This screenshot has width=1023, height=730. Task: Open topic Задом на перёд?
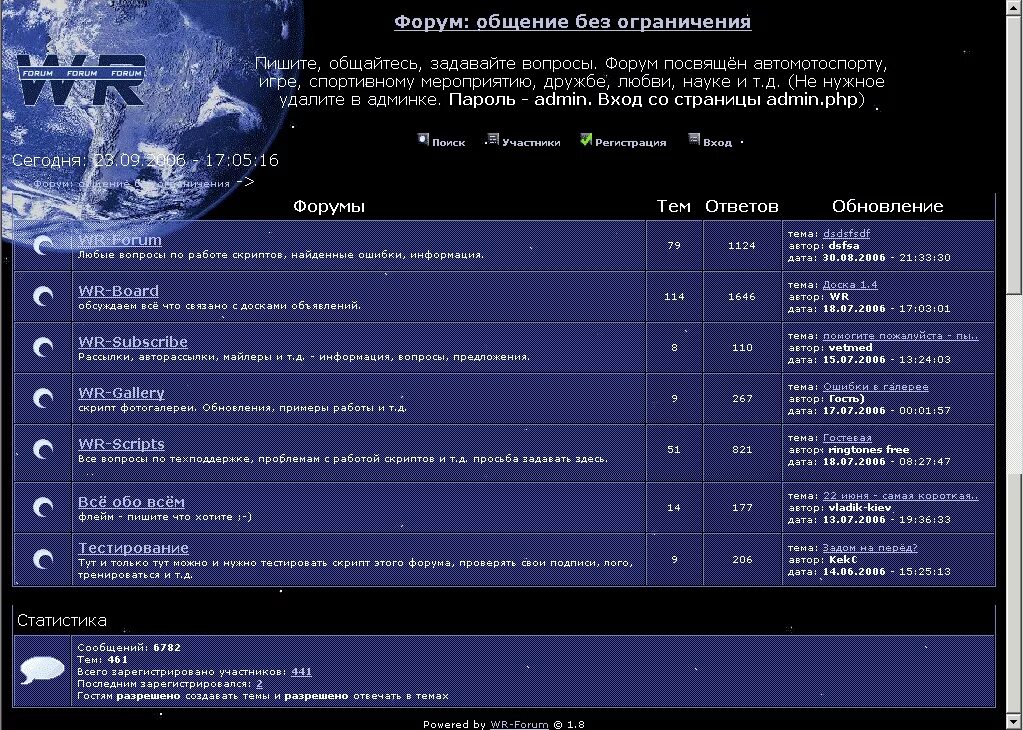tap(870, 548)
